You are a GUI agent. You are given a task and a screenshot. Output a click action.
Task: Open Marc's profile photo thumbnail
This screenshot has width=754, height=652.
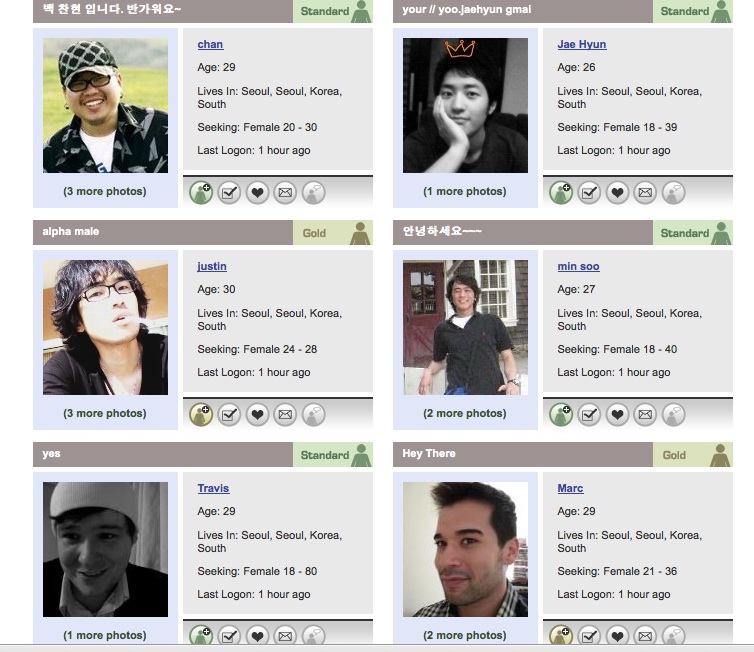click(465, 549)
